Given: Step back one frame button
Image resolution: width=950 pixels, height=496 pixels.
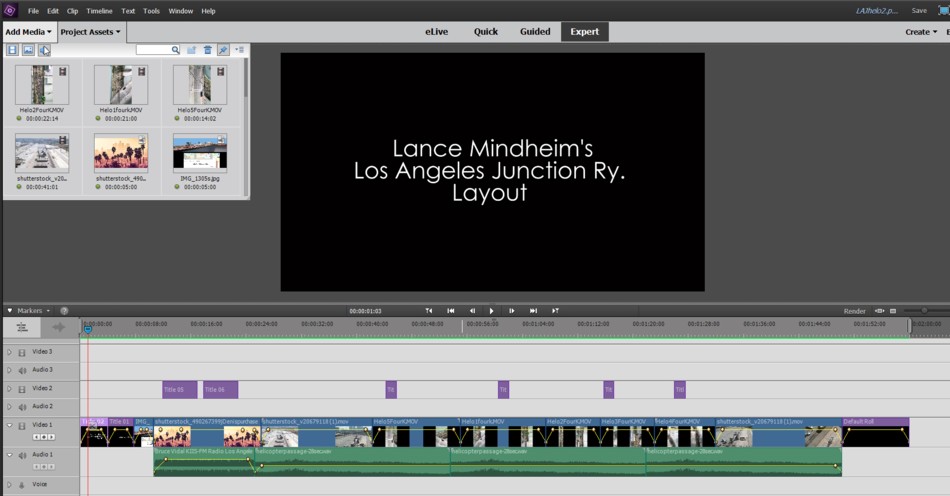Looking at the screenshot, I should coord(473,311).
